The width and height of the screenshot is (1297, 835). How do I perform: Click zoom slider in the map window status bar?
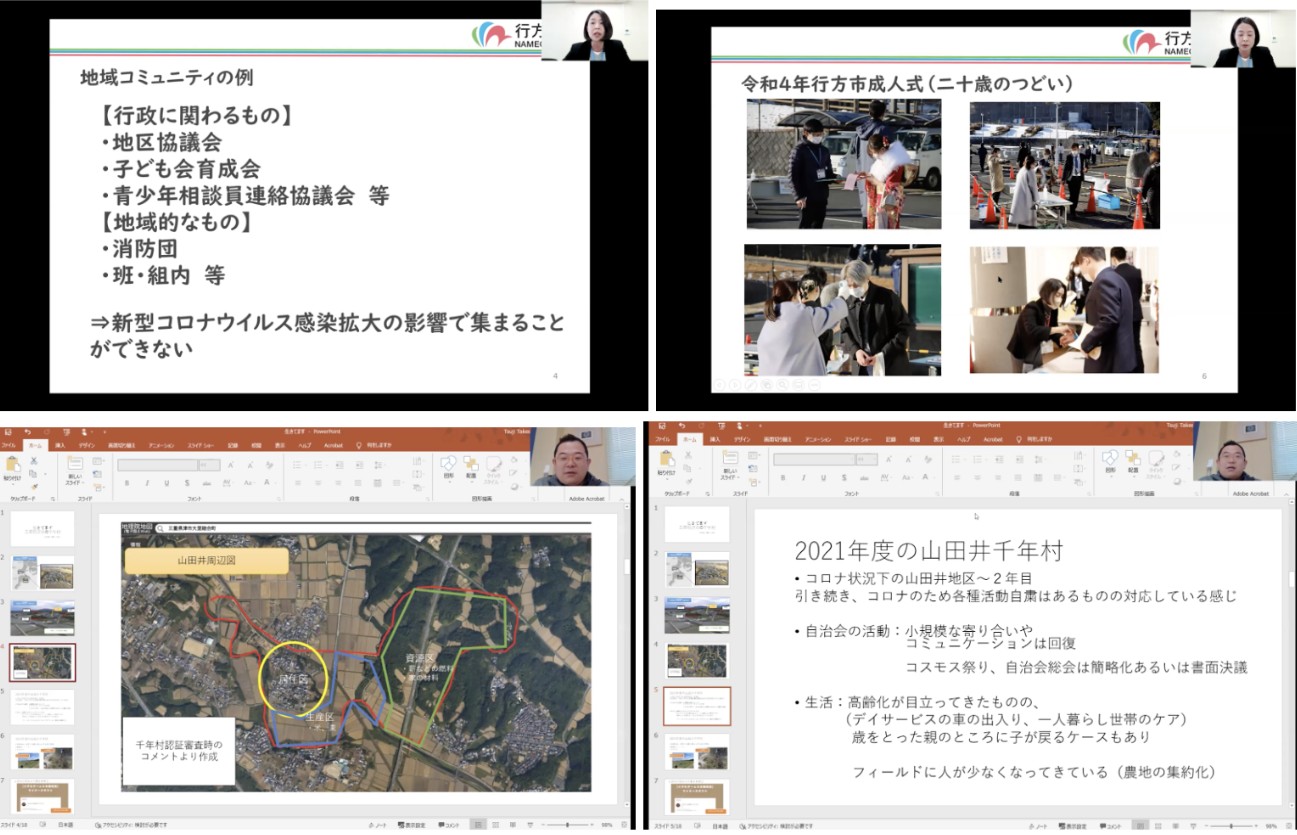[567, 826]
